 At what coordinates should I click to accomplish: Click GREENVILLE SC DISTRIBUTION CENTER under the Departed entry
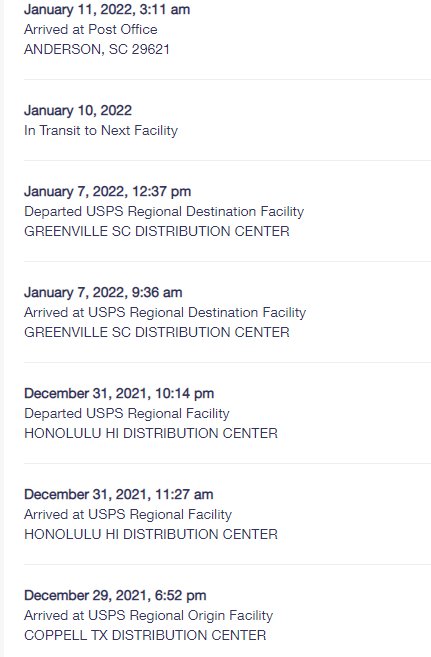157,231
